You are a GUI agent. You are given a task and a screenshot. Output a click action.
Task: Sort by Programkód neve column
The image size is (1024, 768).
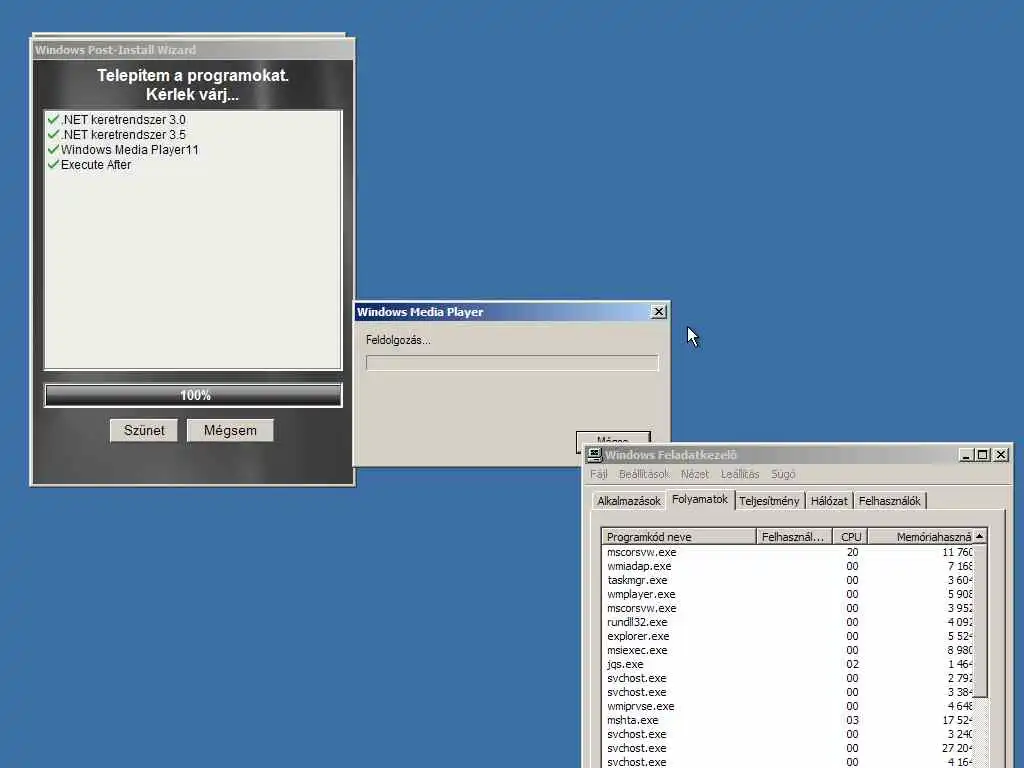point(679,537)
